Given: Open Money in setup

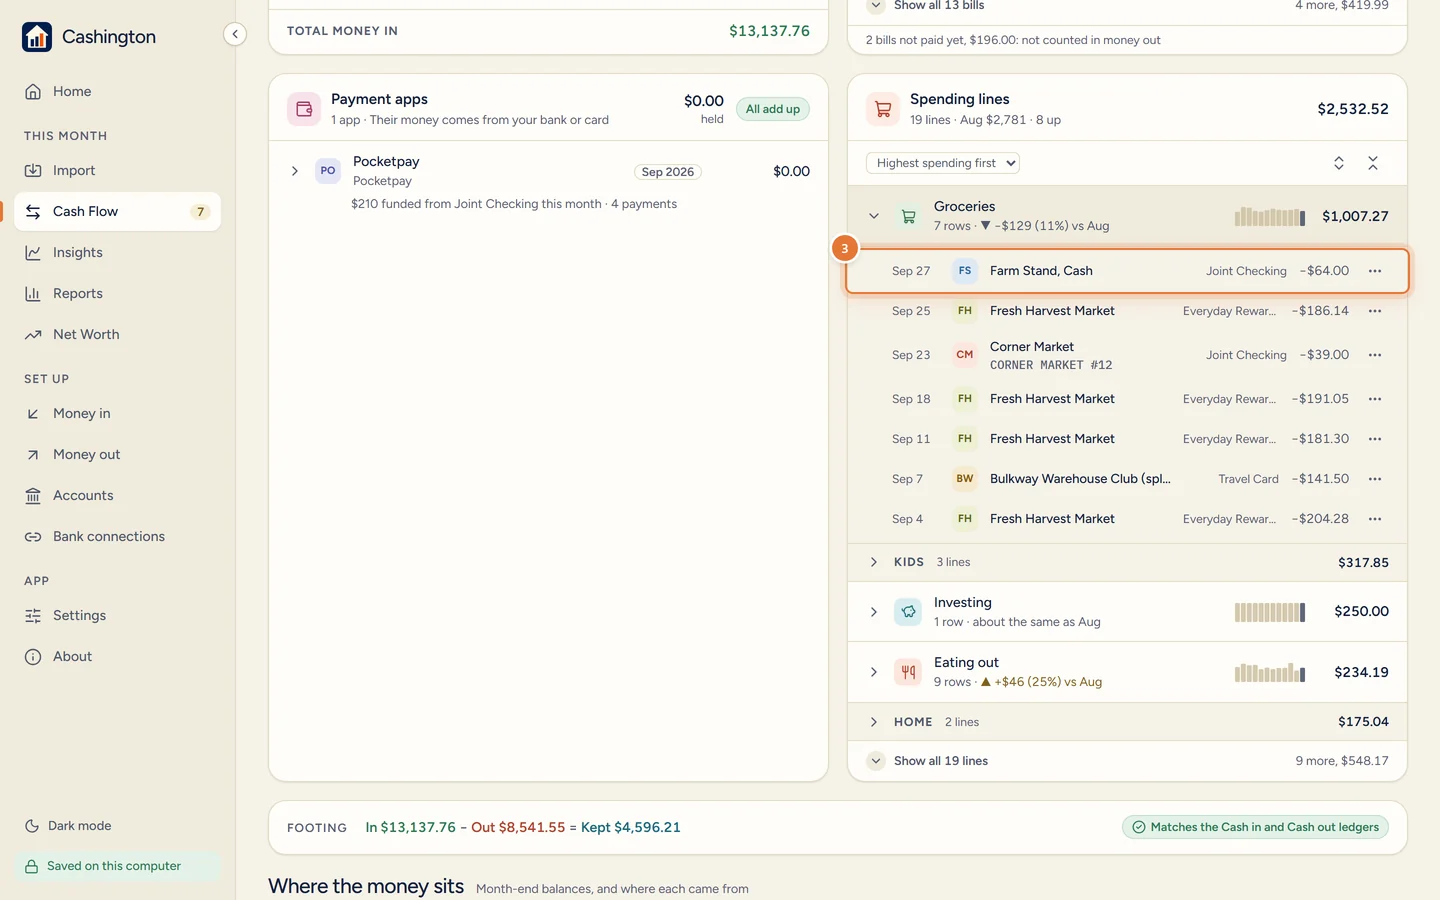Looking at the screenshot, I should 118,413.
